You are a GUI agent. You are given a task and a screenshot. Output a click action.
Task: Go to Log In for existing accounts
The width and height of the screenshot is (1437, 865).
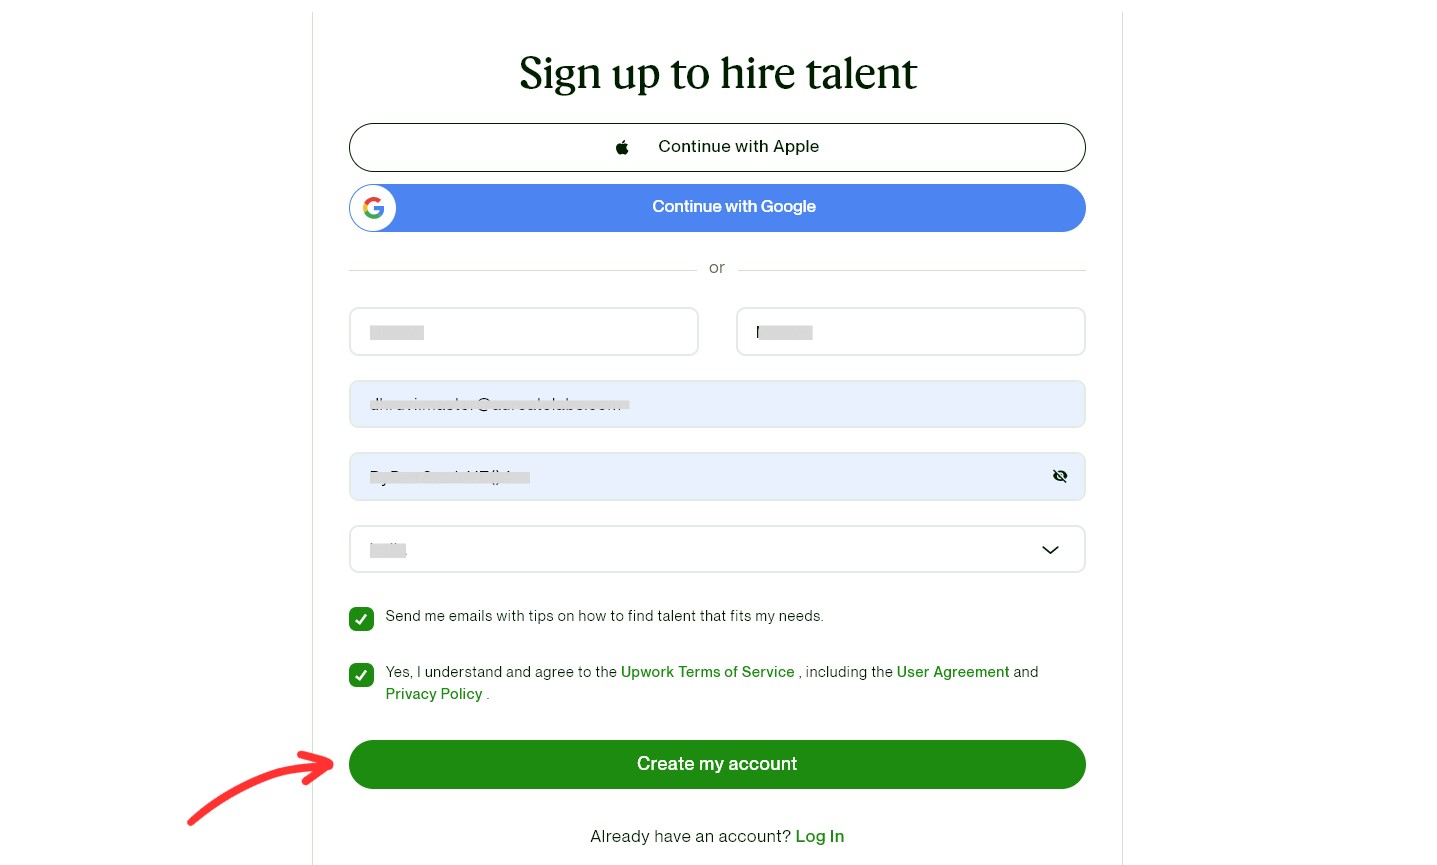click(x=819, y=836)
